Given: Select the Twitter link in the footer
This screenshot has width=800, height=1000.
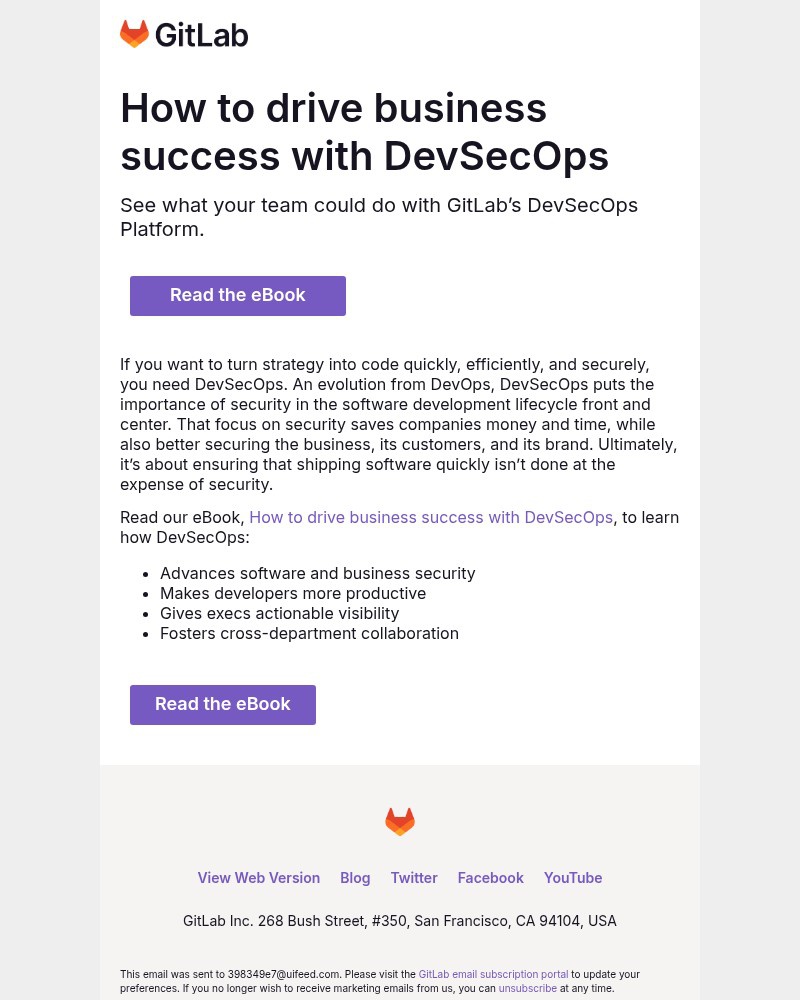Looking at the screenshot, I should (414, 877).
